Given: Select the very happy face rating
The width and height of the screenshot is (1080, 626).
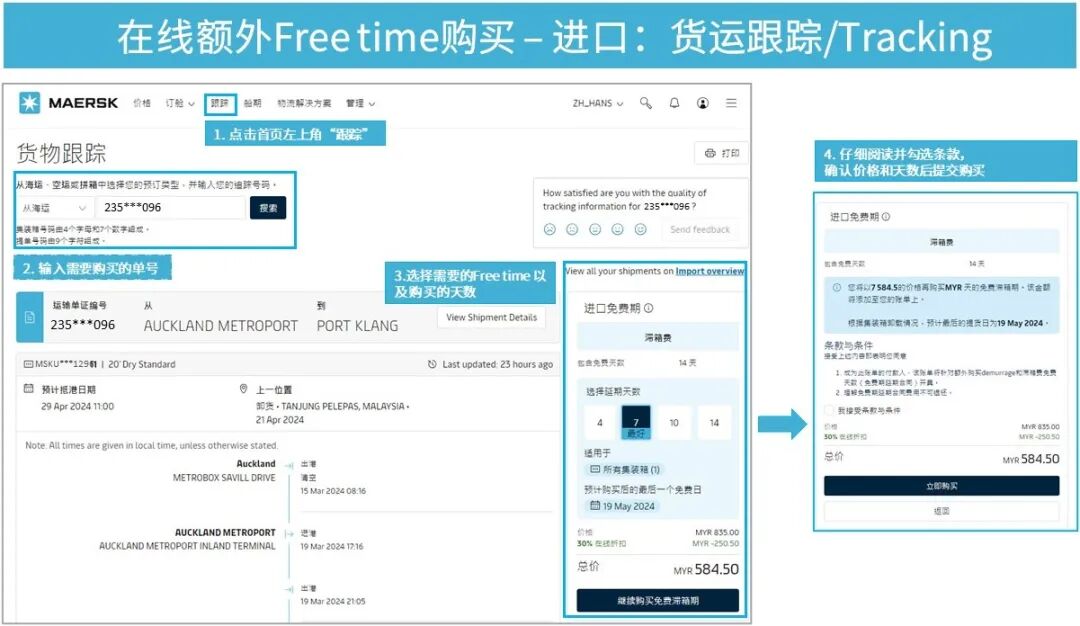Looking at the screenshot, I should coord(641,229).
